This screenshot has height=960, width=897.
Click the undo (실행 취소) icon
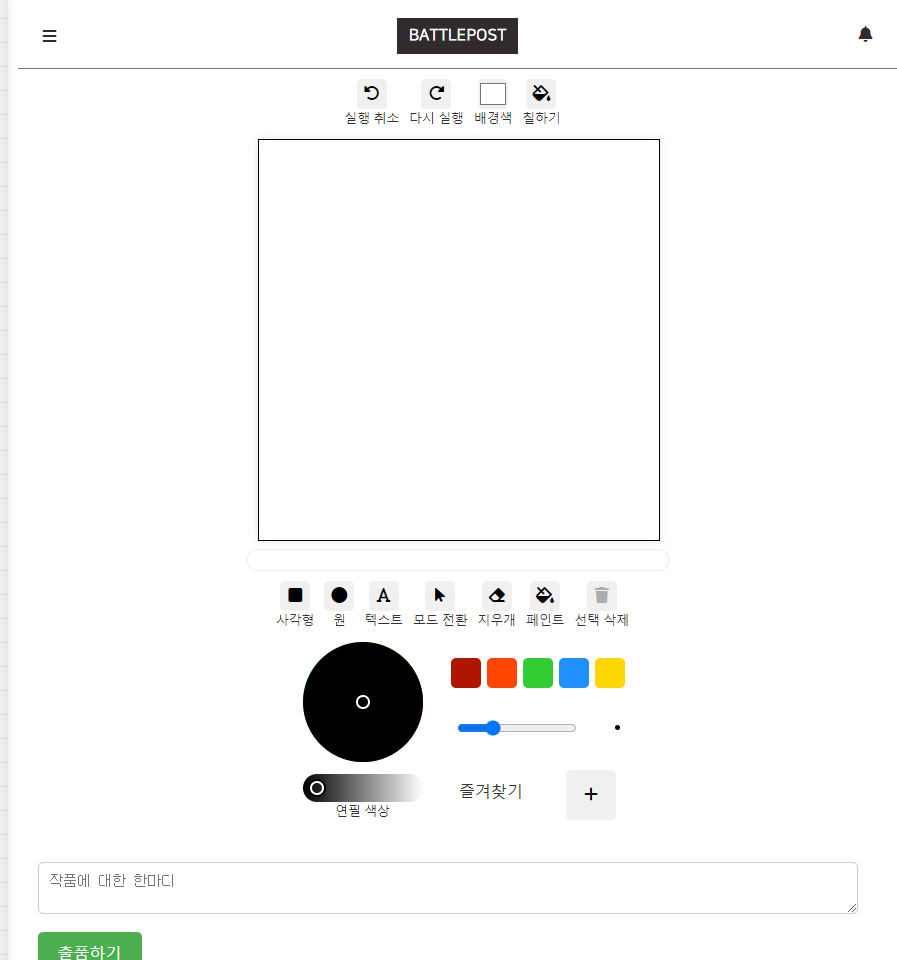click(372, 94)
